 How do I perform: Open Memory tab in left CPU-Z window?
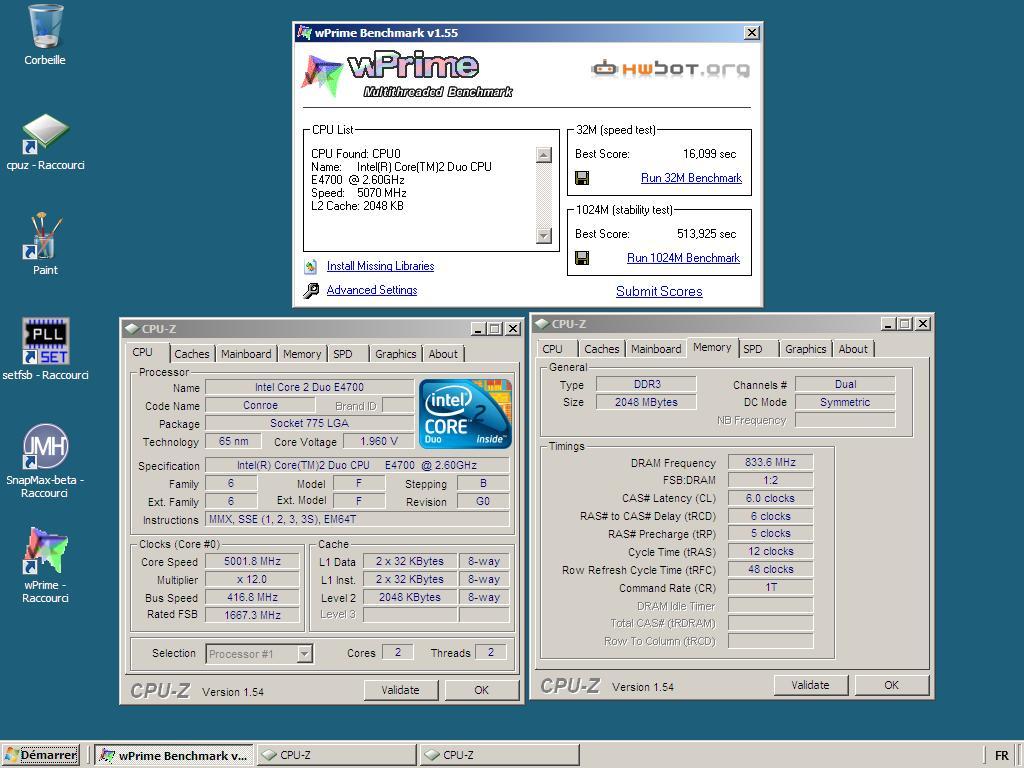coord(302,354)
